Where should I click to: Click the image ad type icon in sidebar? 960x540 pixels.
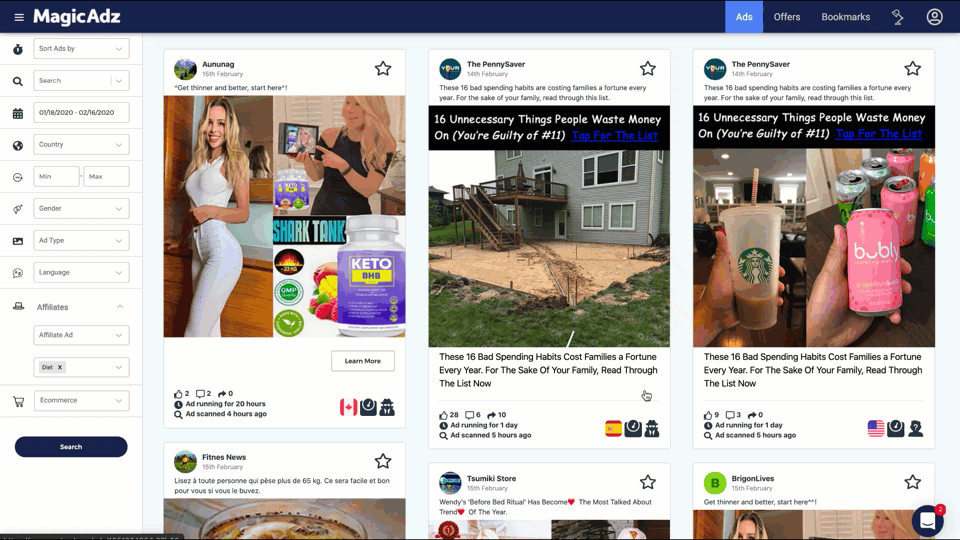point(18,241)
